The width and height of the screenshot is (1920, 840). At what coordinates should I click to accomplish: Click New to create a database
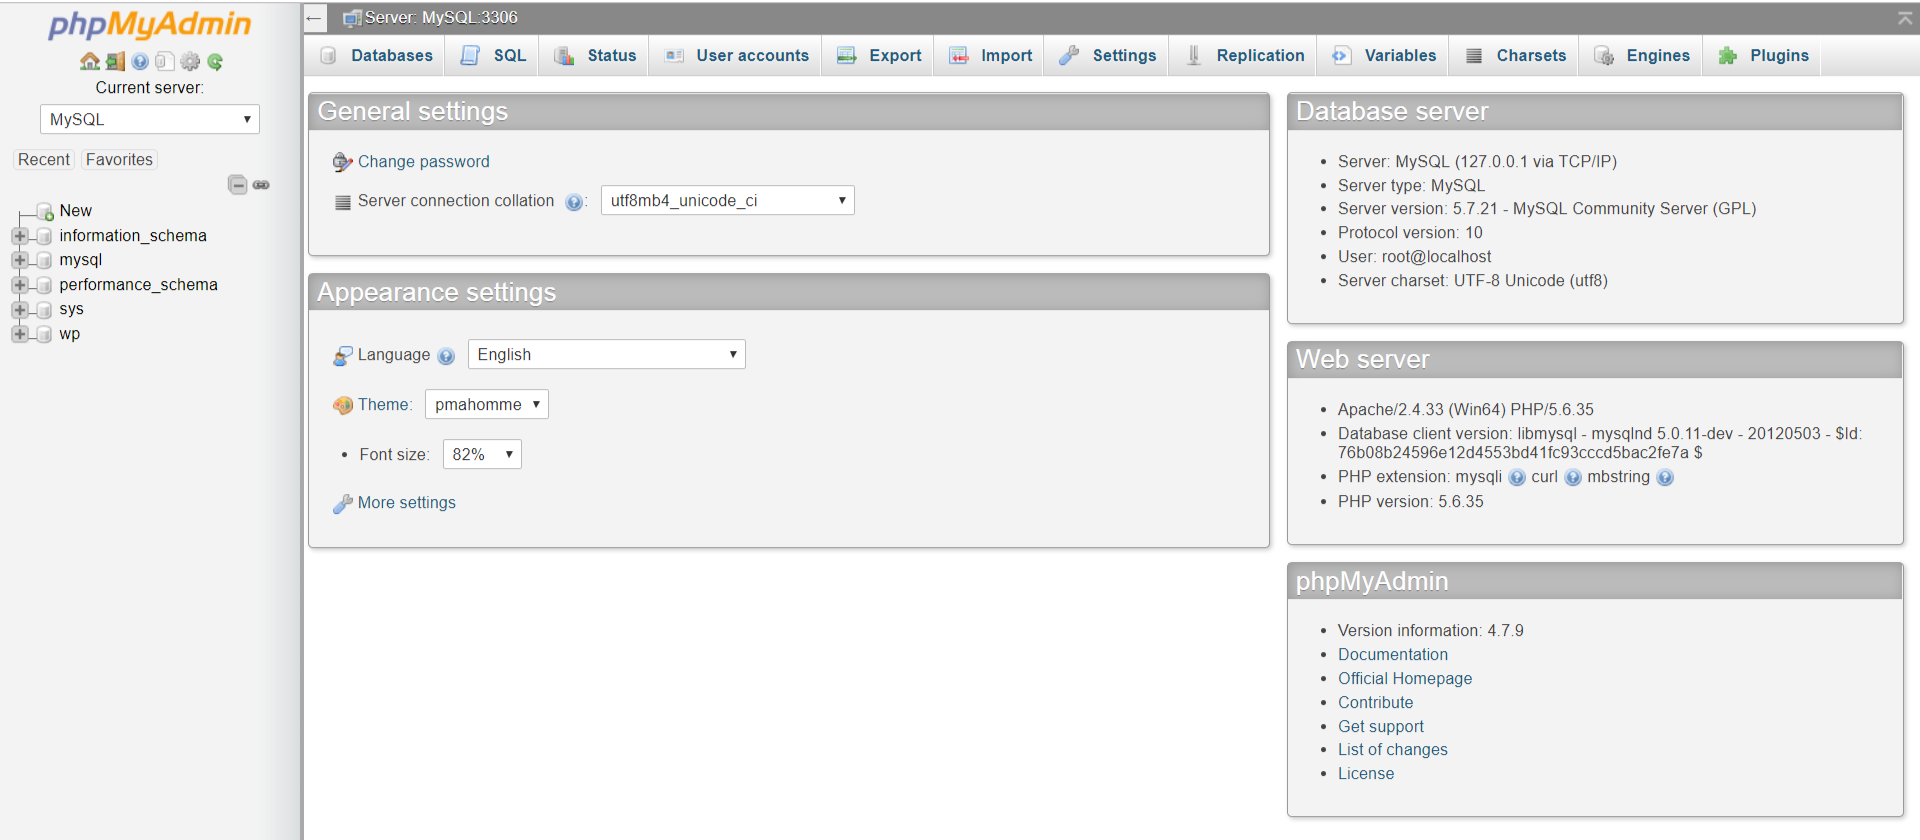click(75, 211)
